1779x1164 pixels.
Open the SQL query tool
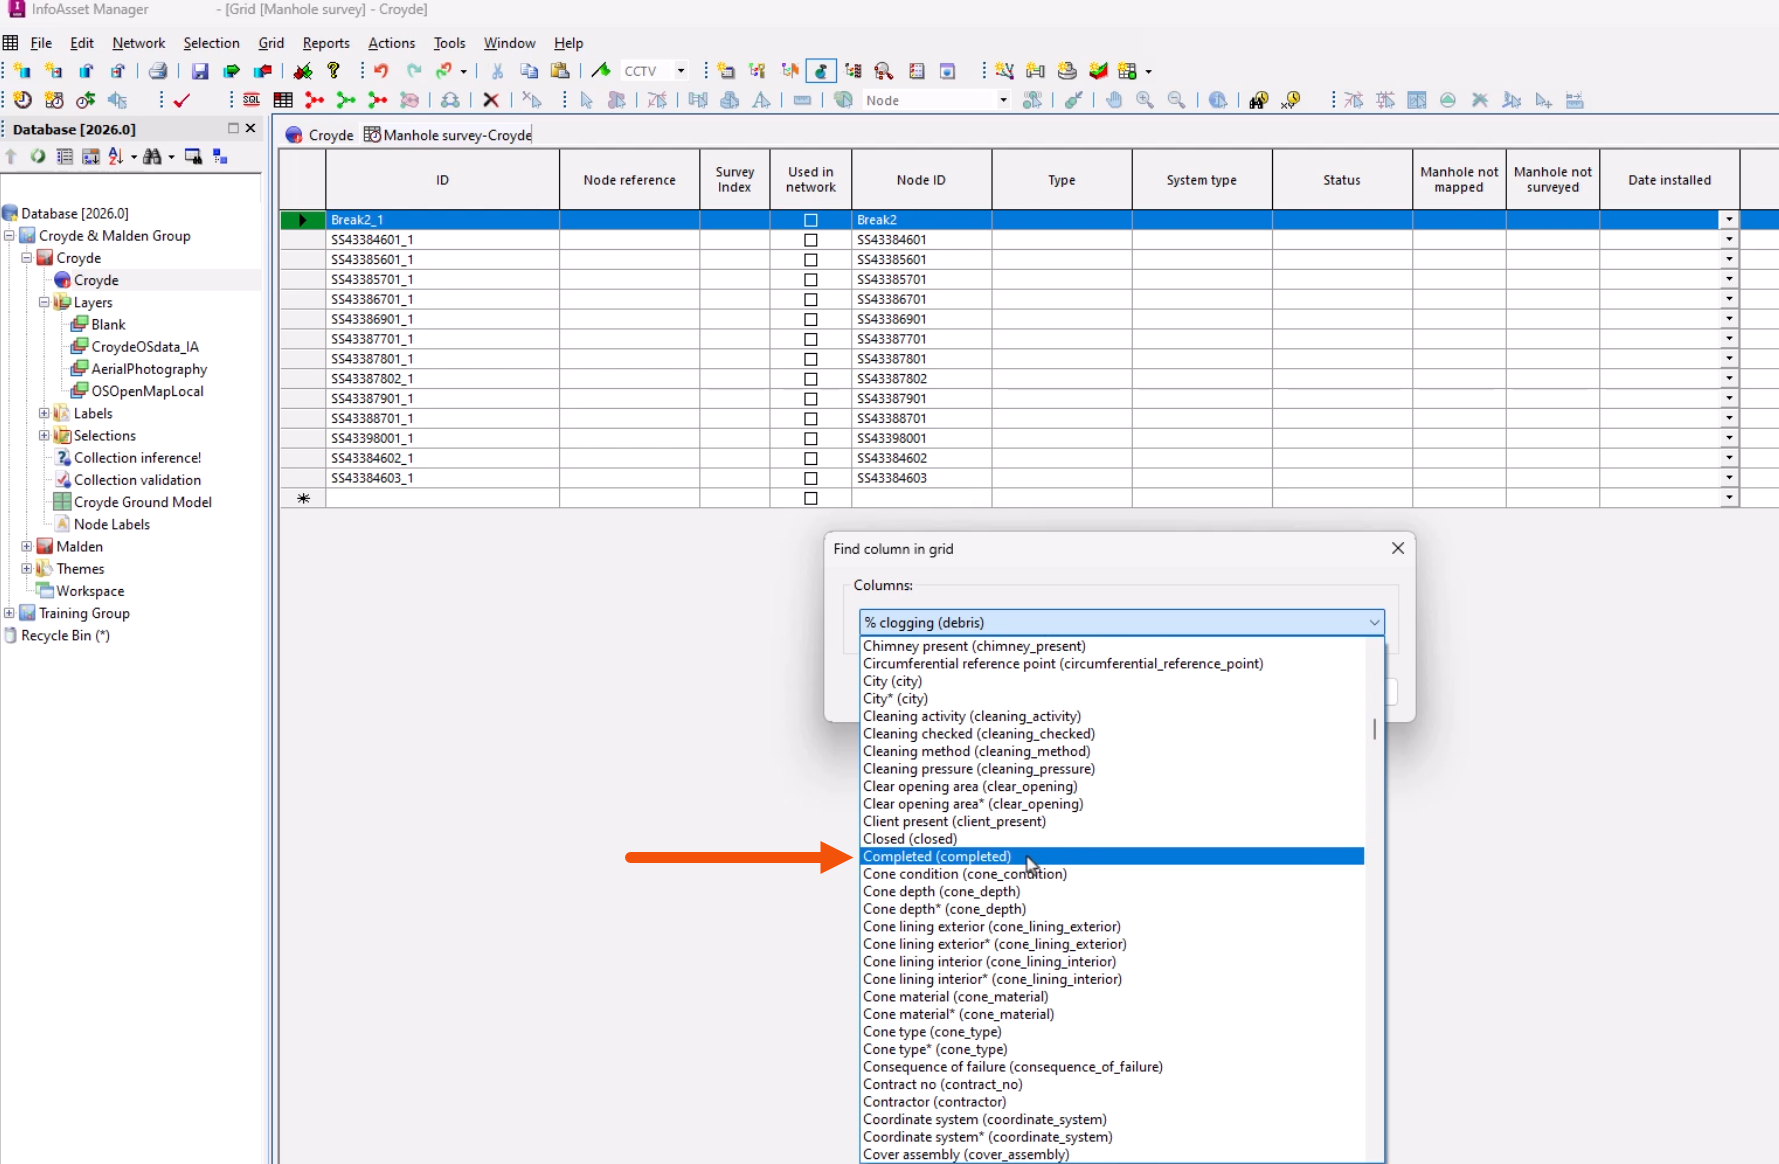click(x=250, y=100)
